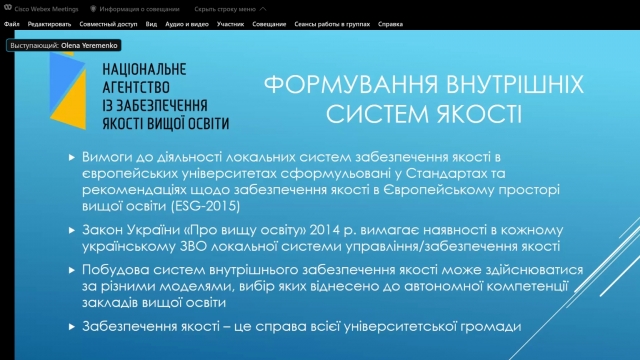640x360 pixels.
Task: Click the speaker label Olena Yeremenko
Action: (x=64, y=45)
